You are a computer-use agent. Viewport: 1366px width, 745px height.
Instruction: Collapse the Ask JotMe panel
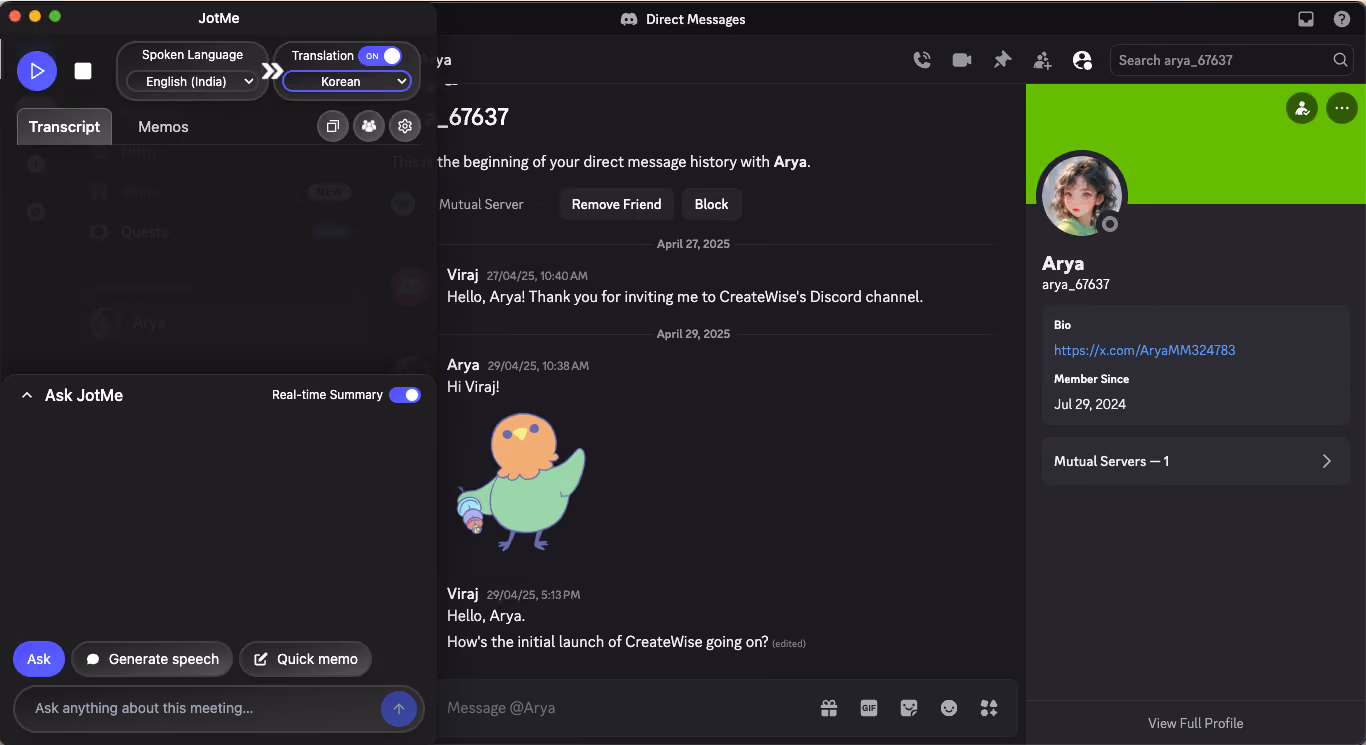(27, 395)
